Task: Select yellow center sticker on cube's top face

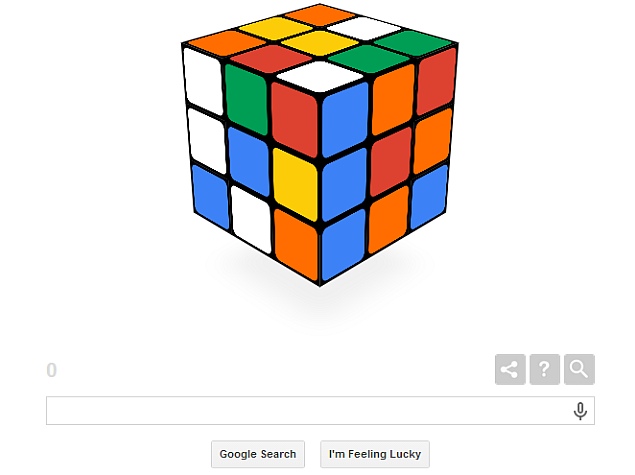Action: pyautogui.click(x=320, y=43)
